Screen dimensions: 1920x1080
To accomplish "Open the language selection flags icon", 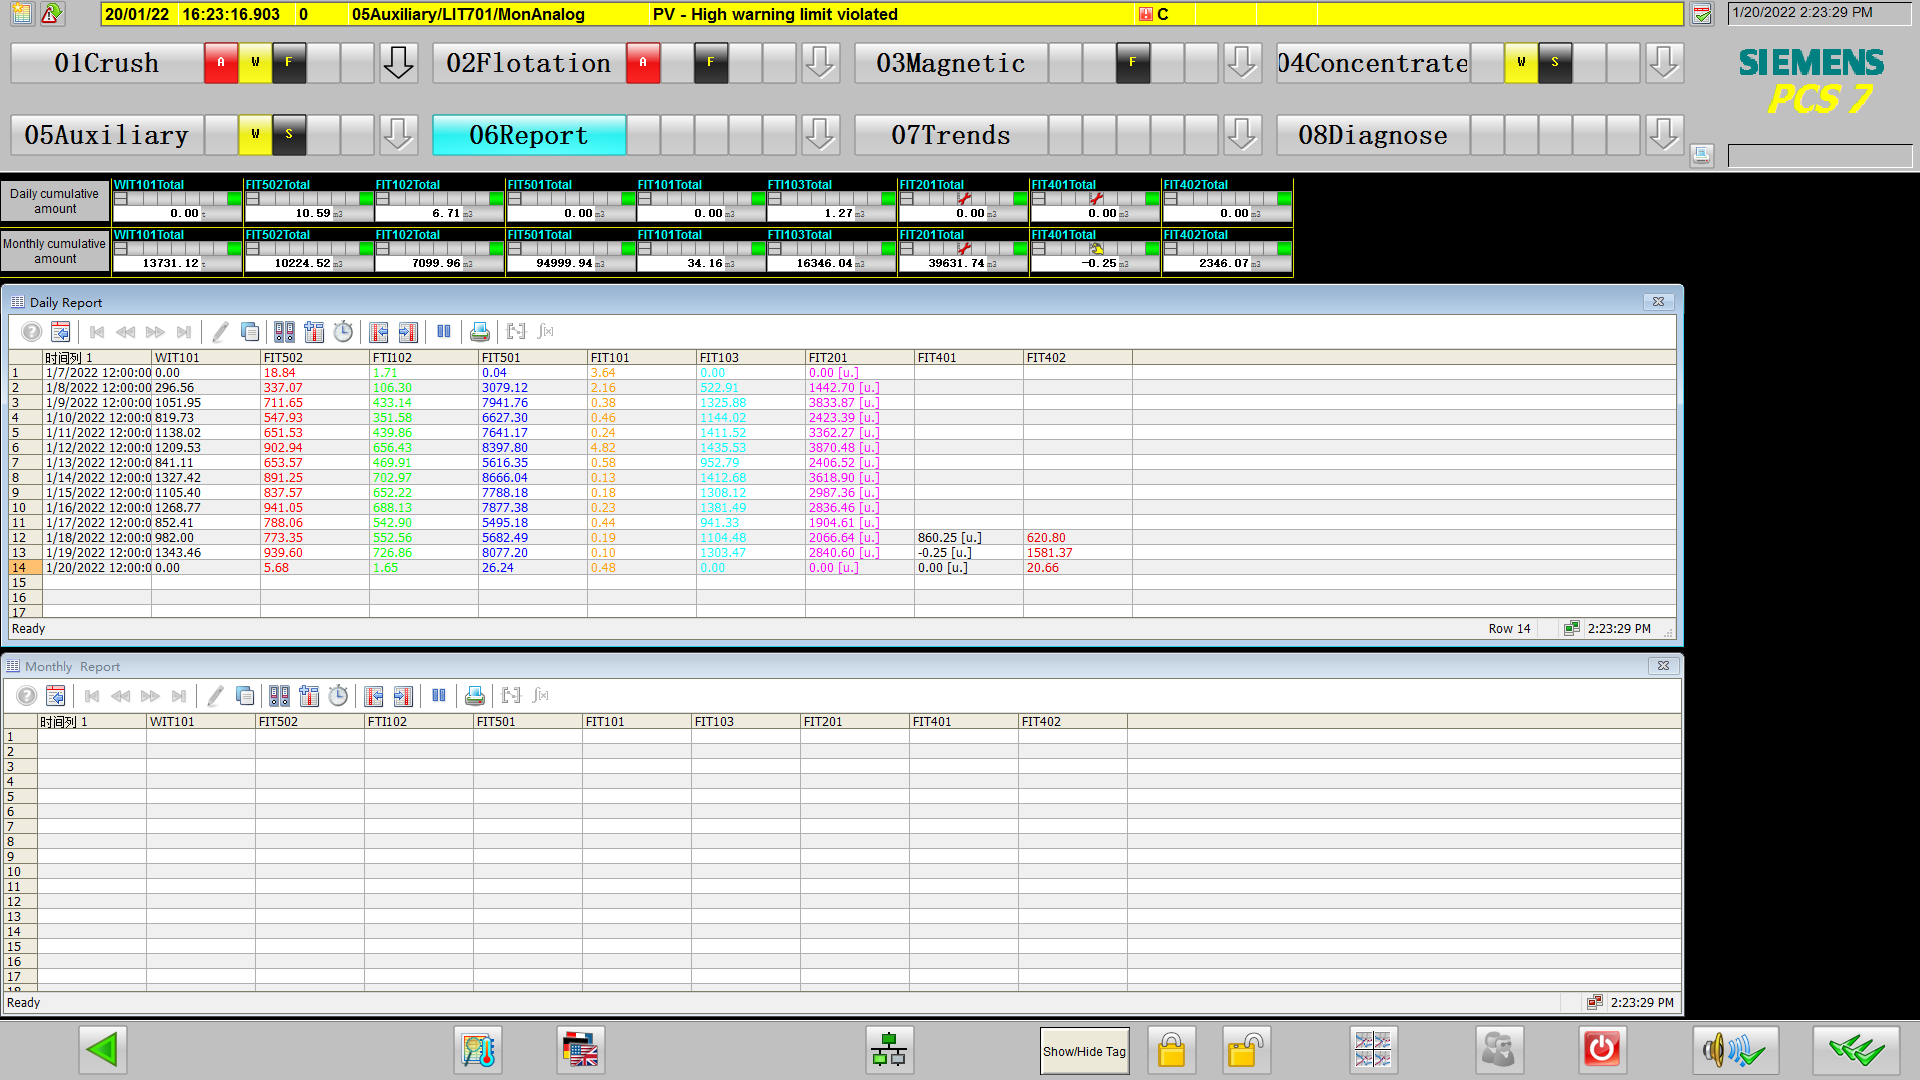I will coord(581,1050).
